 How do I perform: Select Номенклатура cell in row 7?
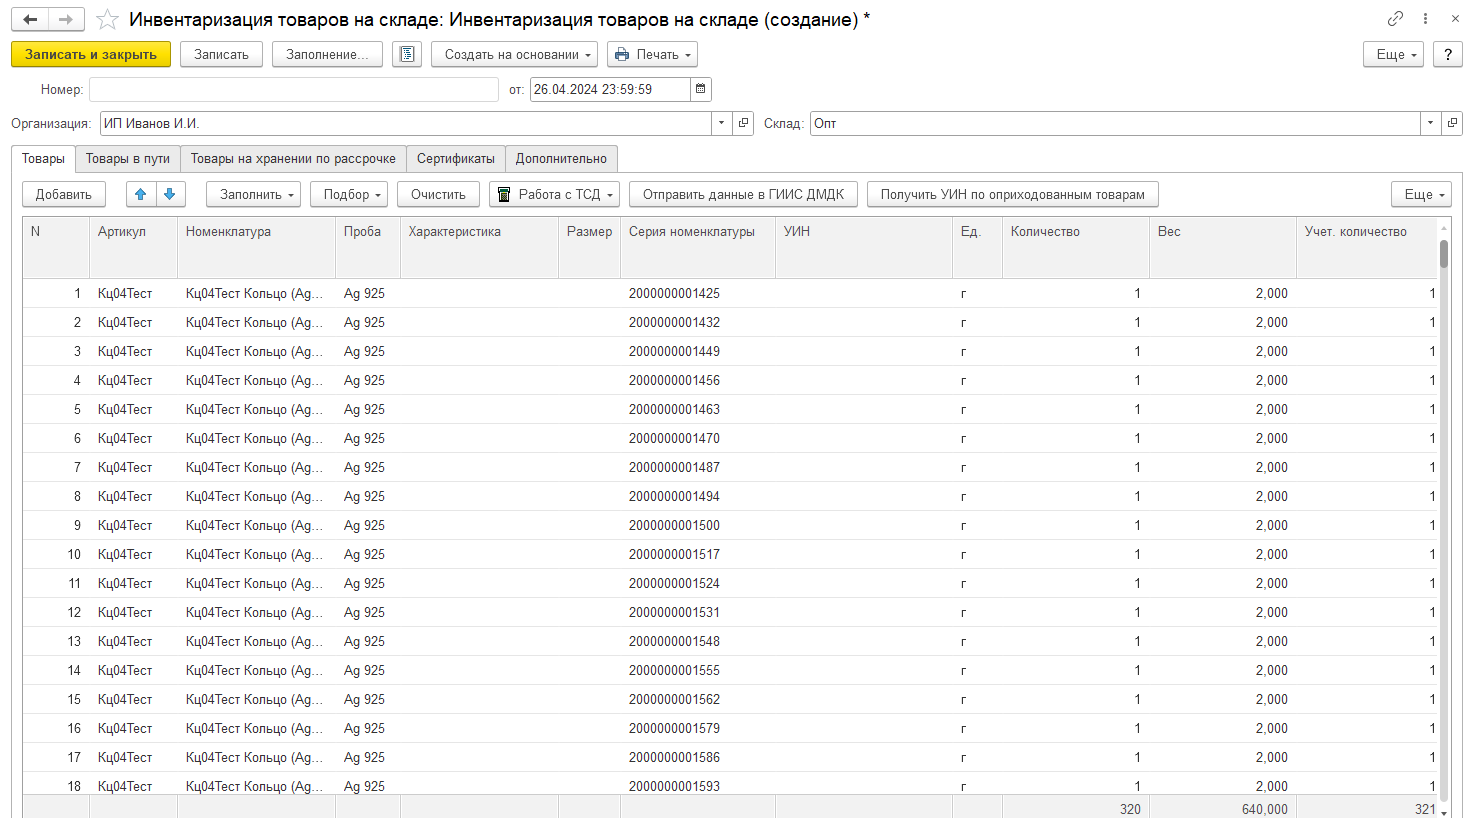[x=255, y=467]
